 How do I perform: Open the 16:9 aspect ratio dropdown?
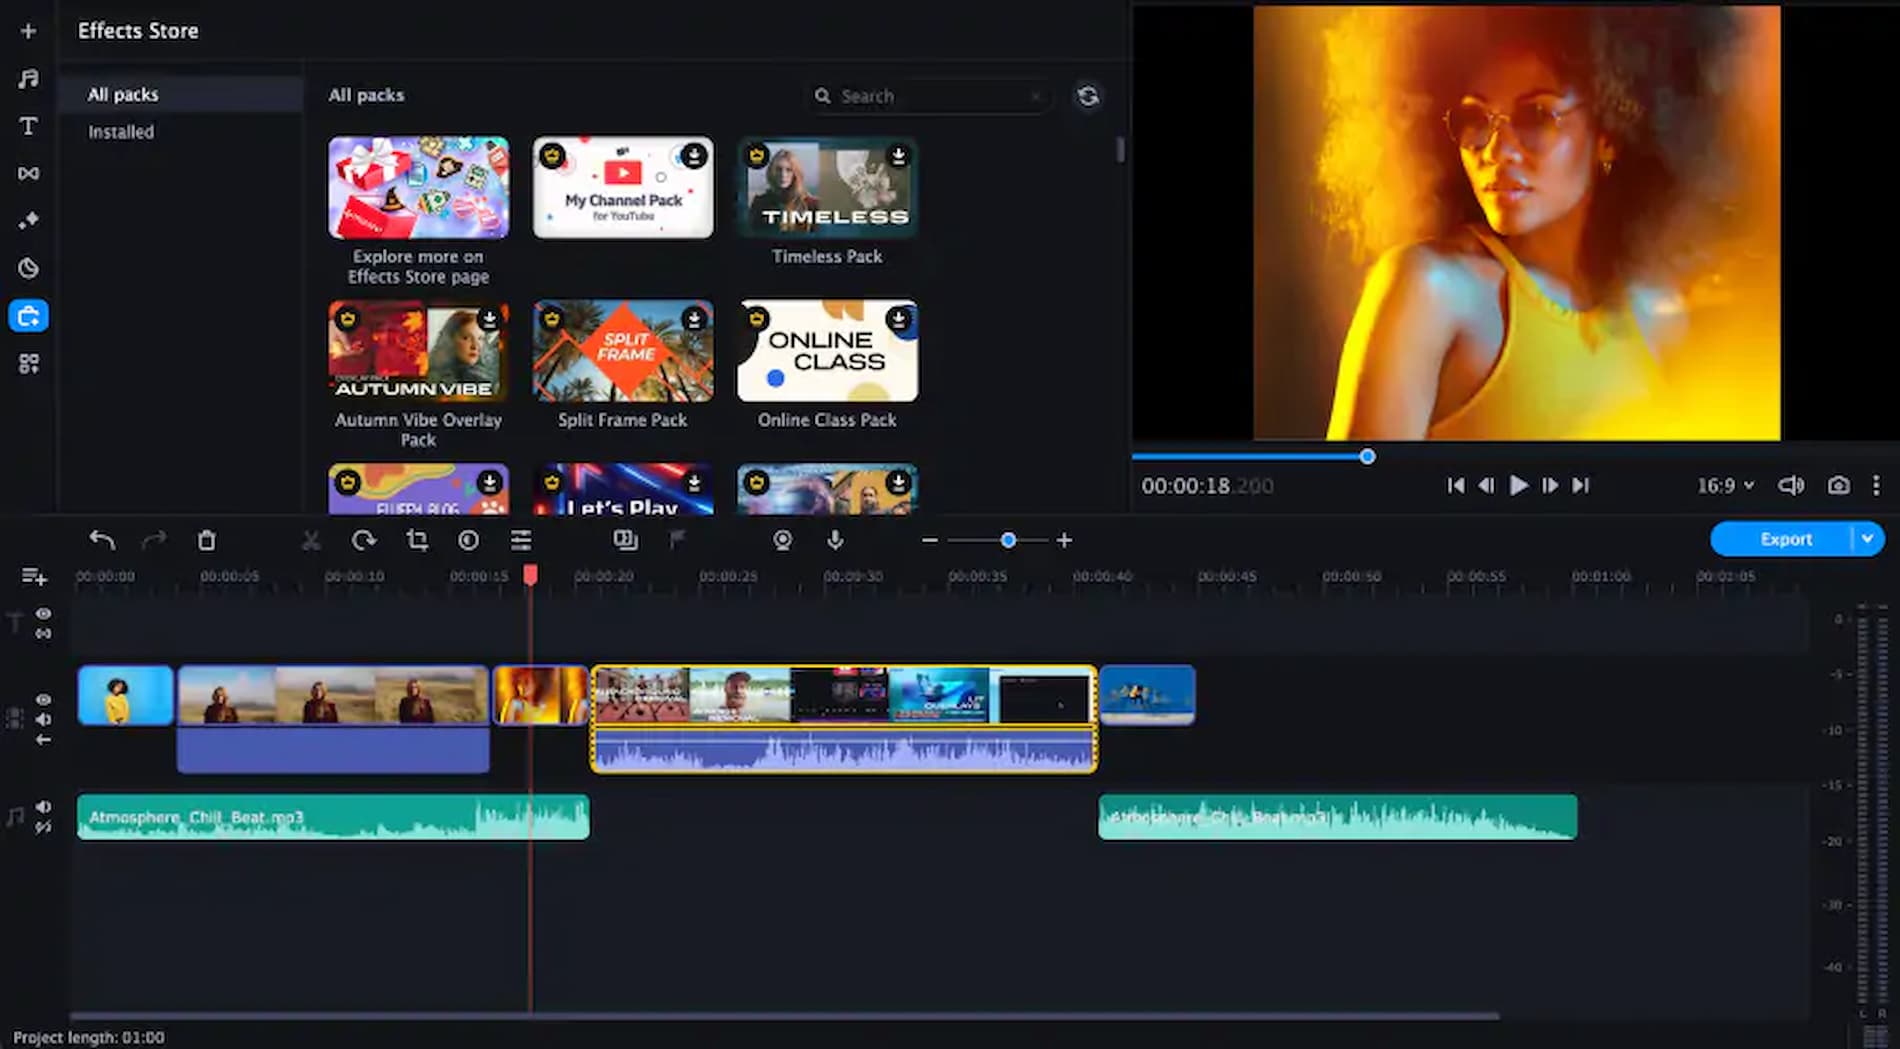1722,486
